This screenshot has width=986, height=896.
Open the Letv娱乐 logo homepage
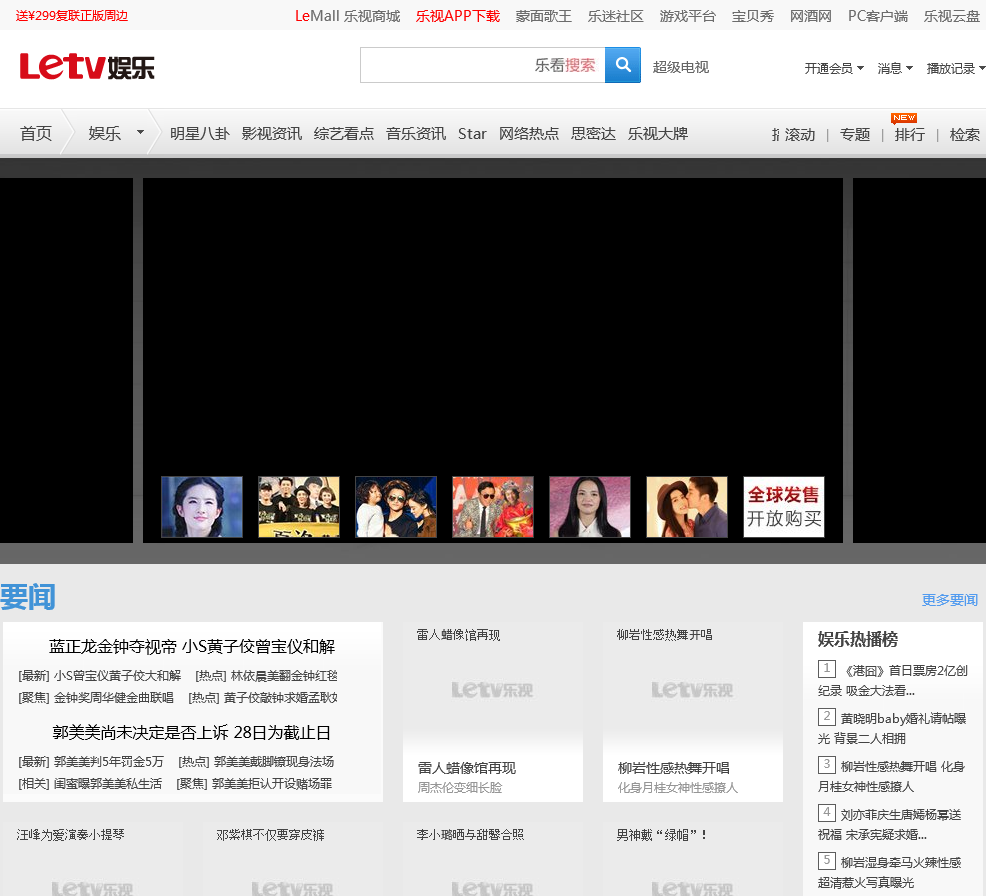pyautogui.click(x=87, y=66)
